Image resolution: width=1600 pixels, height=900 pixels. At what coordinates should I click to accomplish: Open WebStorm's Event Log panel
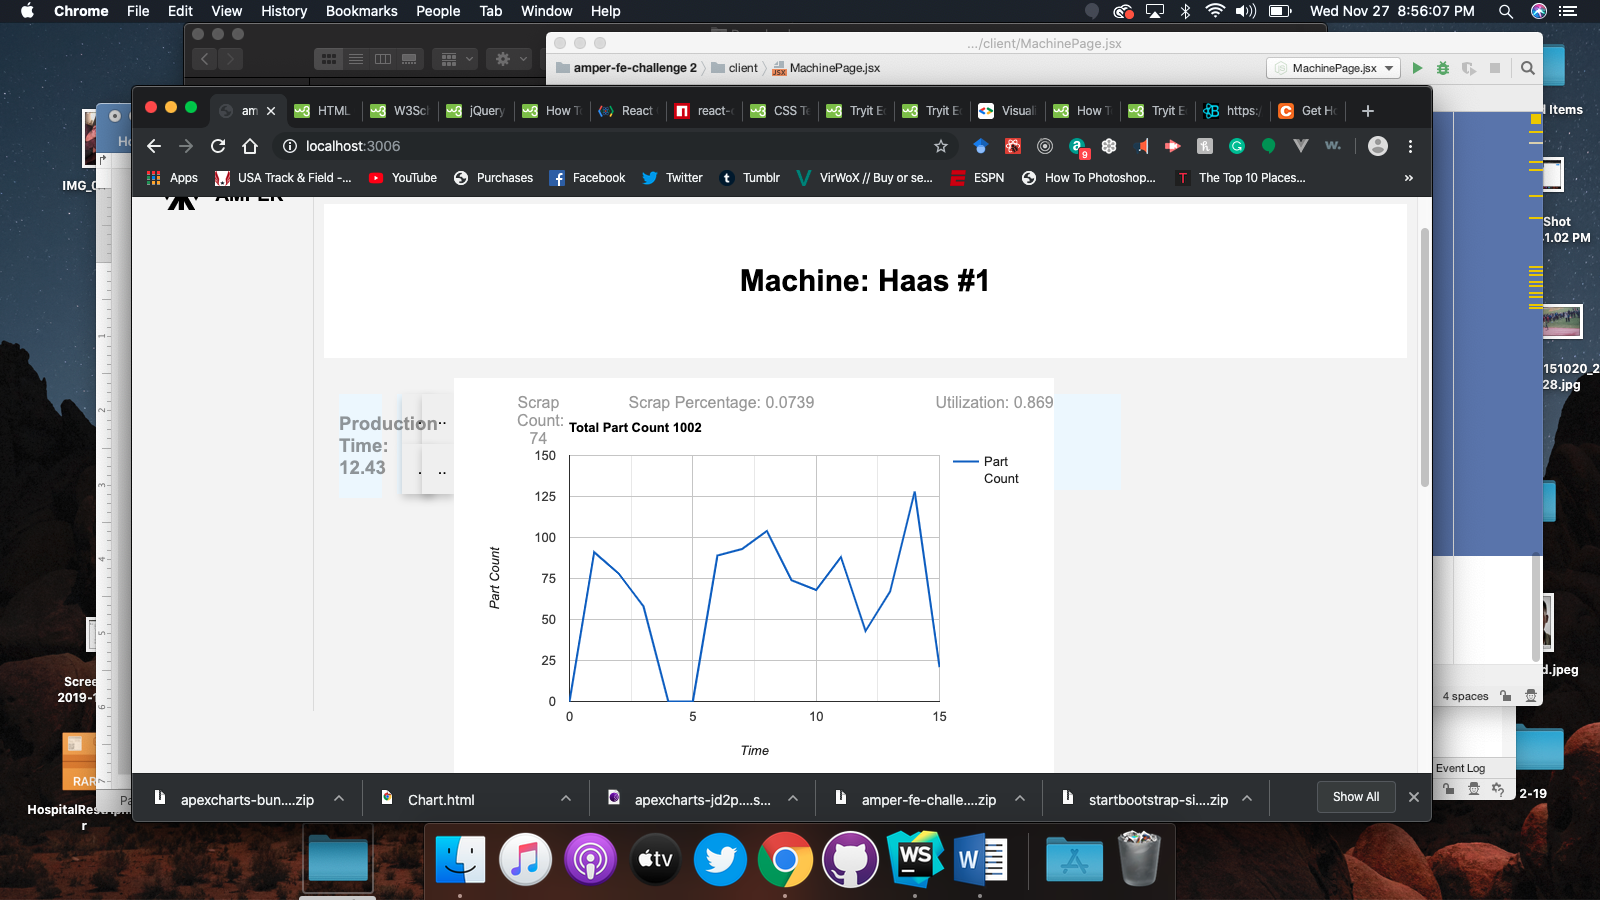tap(1460, 768)
